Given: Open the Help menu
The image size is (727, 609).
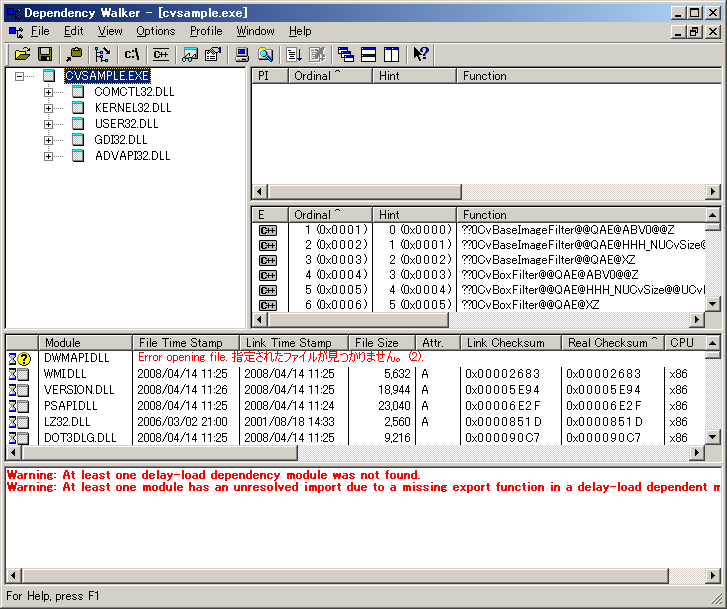Looking at the screenshot, I should coord(300,31).
